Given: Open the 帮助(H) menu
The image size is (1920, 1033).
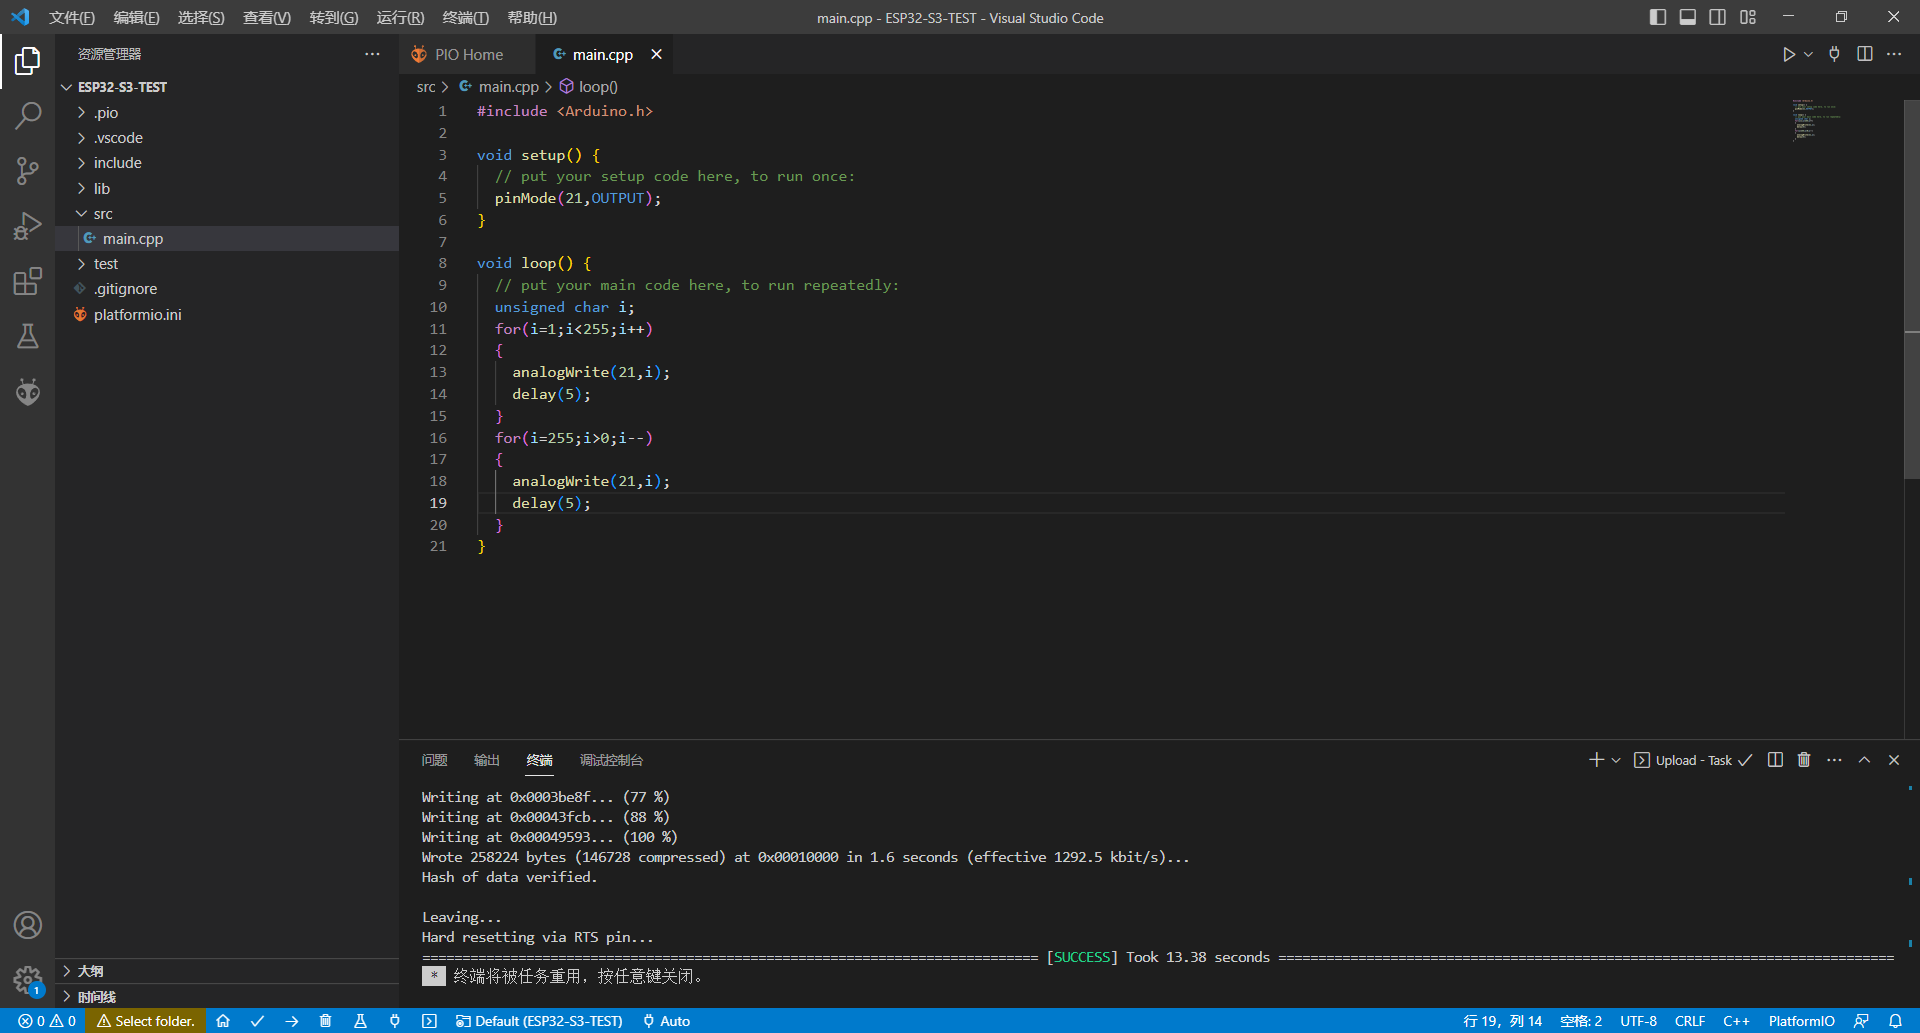Looking at the screenshot, I should point(532,18).
